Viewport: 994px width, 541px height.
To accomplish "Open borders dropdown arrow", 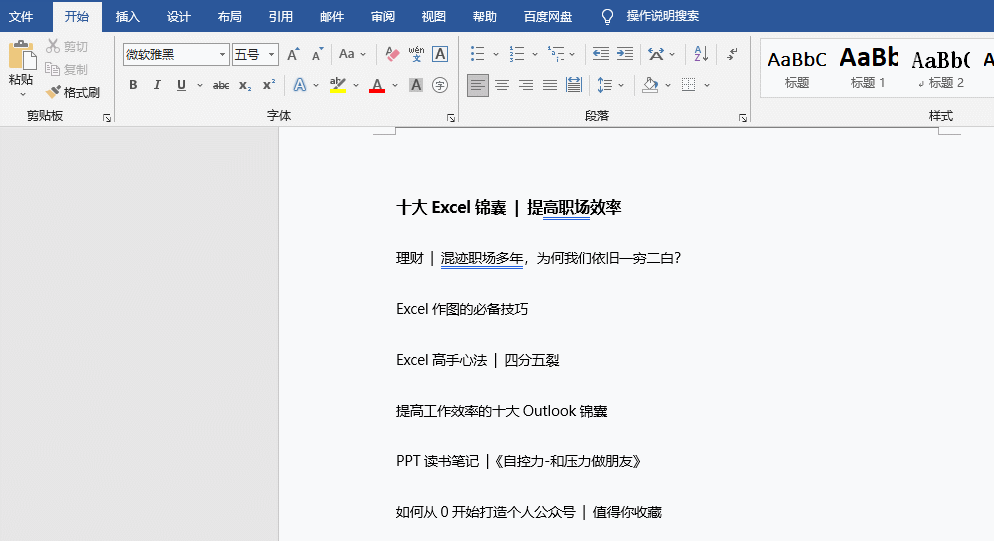I will 707,85.
